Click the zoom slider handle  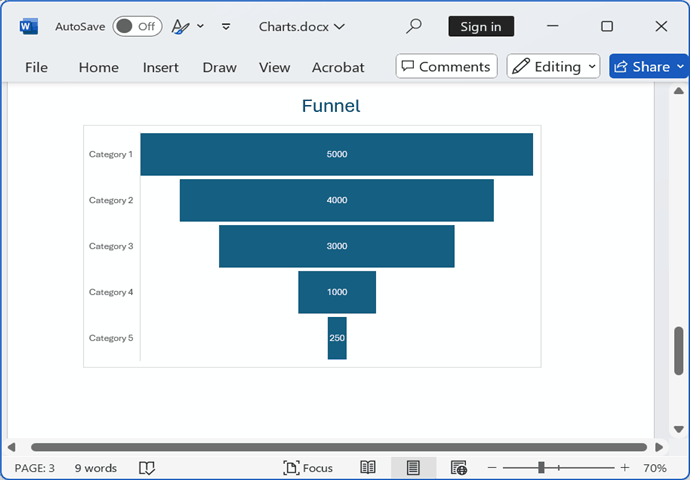coord(541,468)
